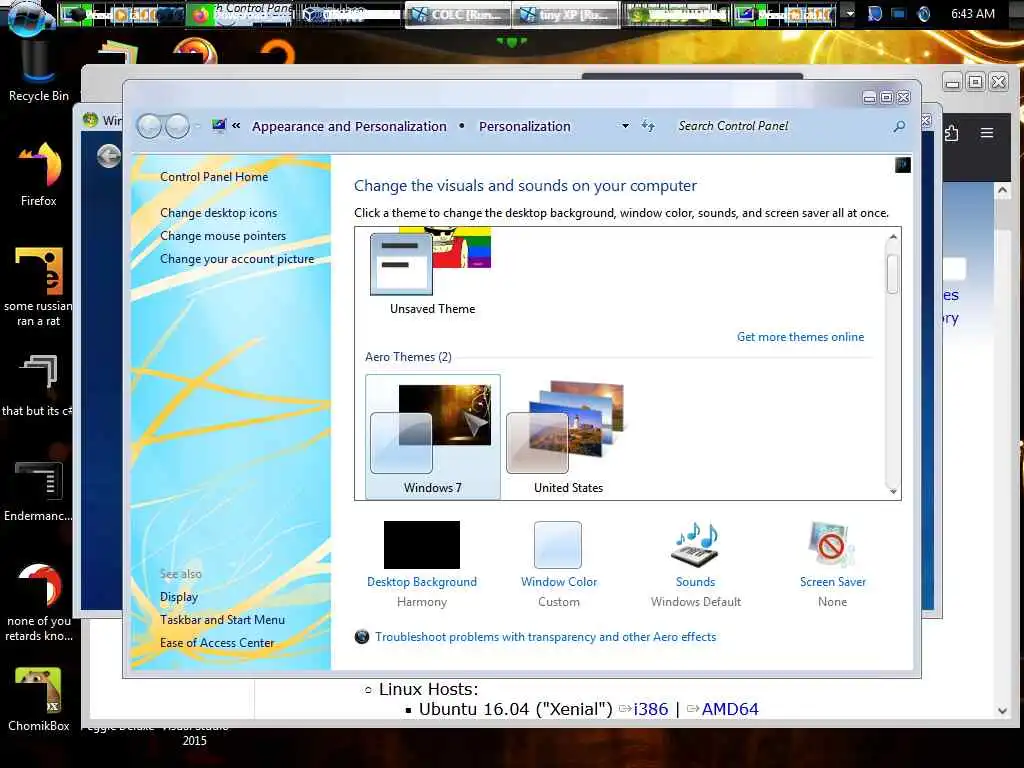This screenshot has width=1024, height=768.
Task: Open Taskbar and Start Menu link
Action: 222,620
